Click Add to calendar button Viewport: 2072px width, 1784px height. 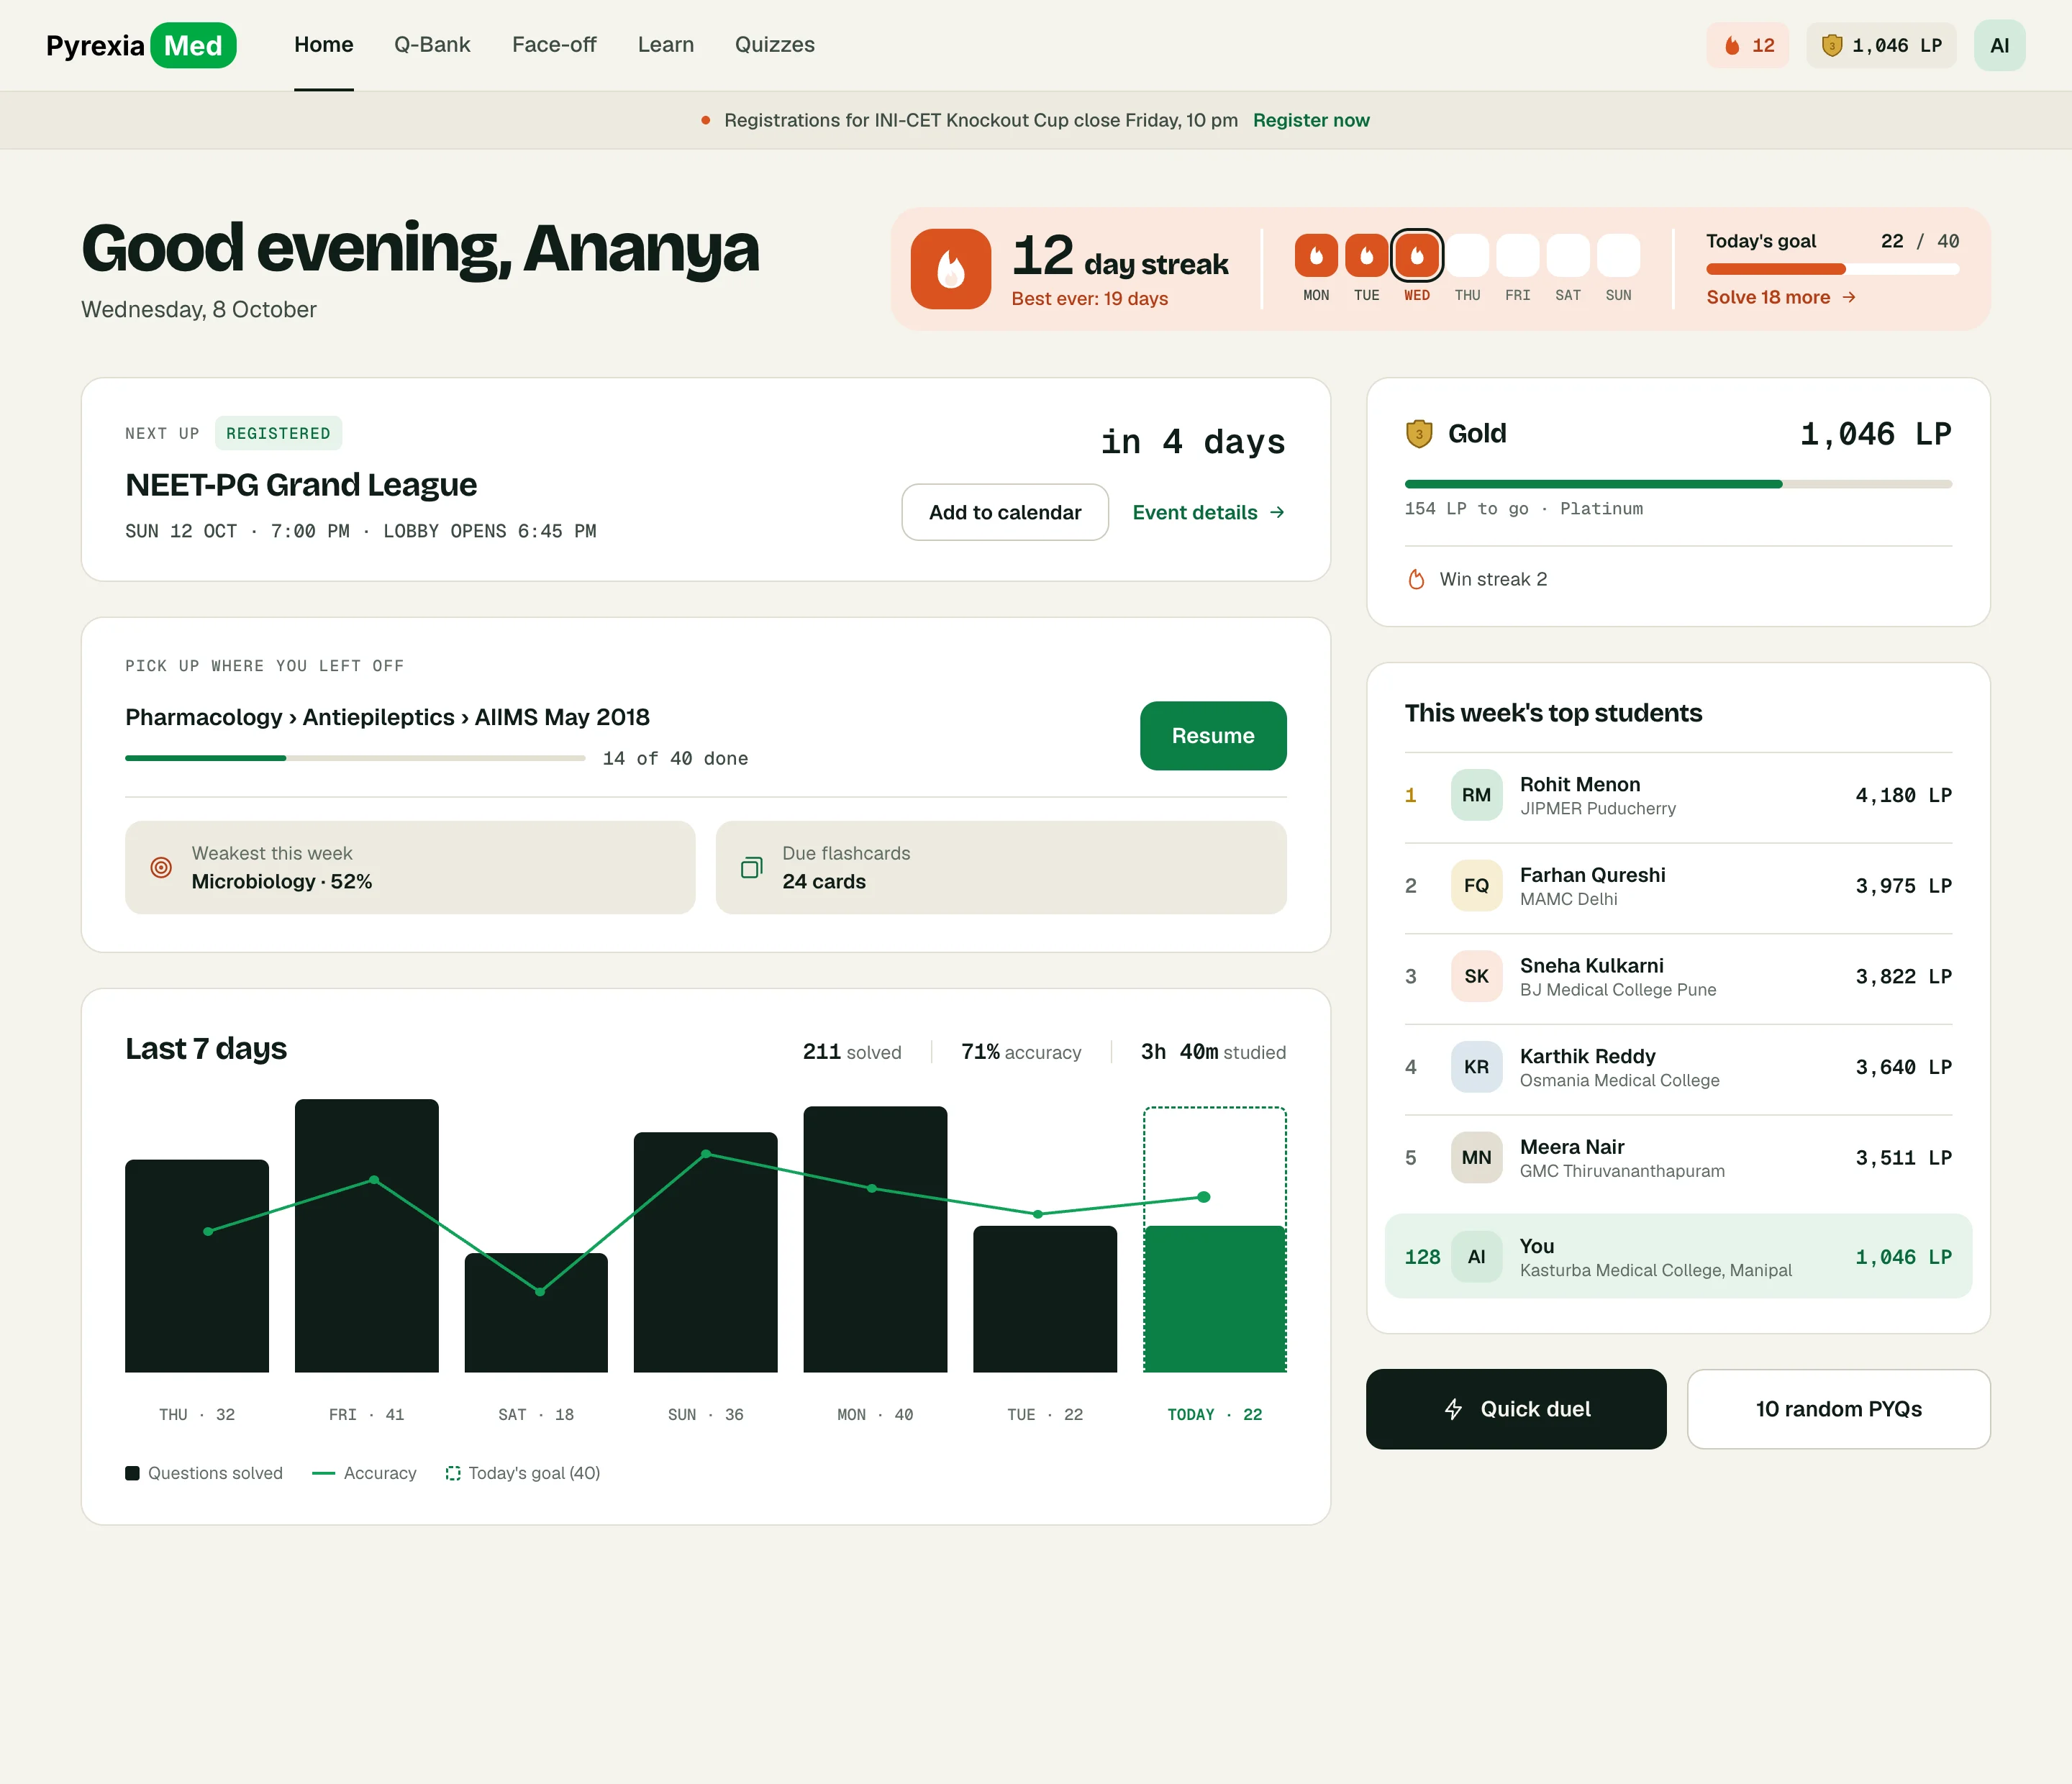click(x=1005, y=512)
